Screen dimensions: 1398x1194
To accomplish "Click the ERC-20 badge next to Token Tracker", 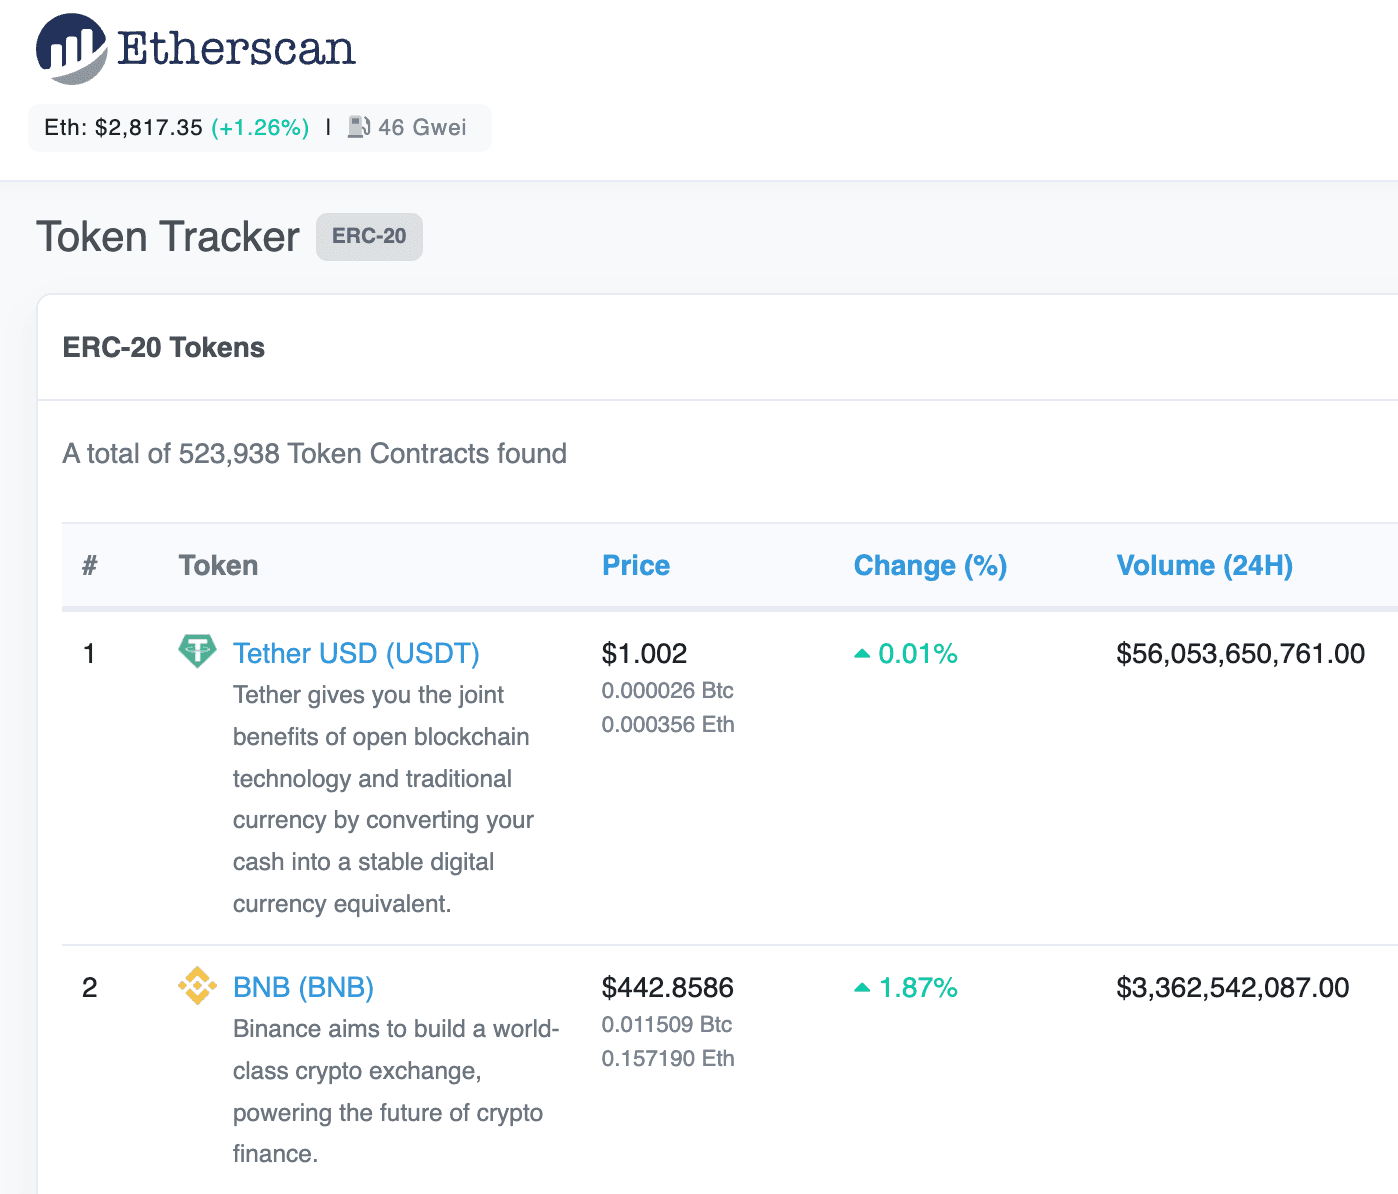I will (369, 237).
